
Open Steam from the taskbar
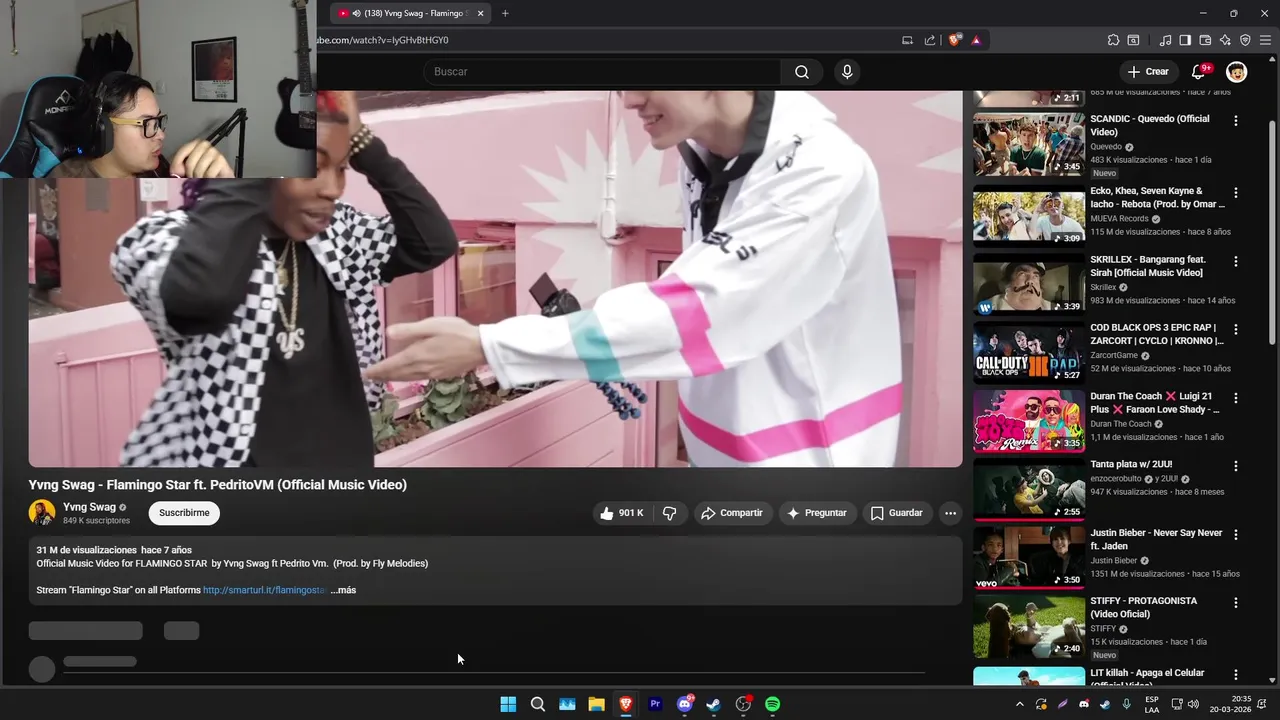point(713,704)
